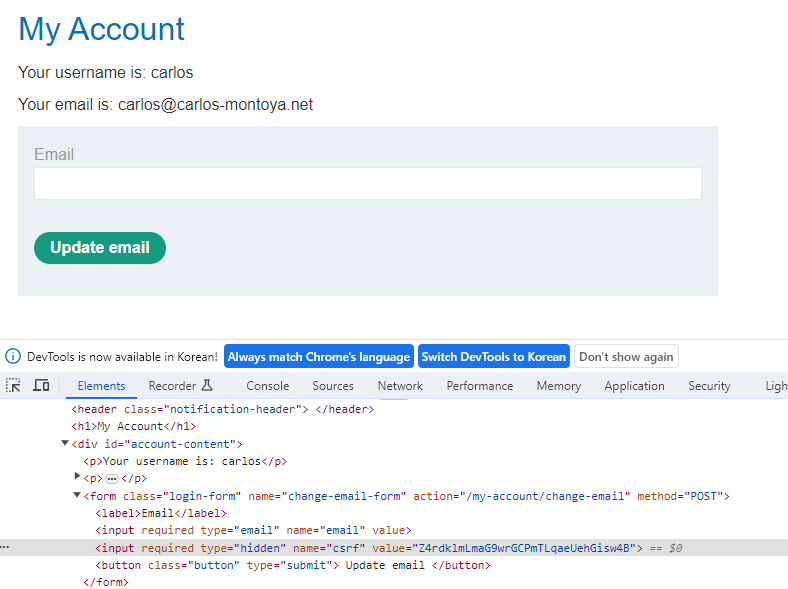Screen dimensions: 788x589
Task: Switch to the Security tab
Action: point(709,385)
